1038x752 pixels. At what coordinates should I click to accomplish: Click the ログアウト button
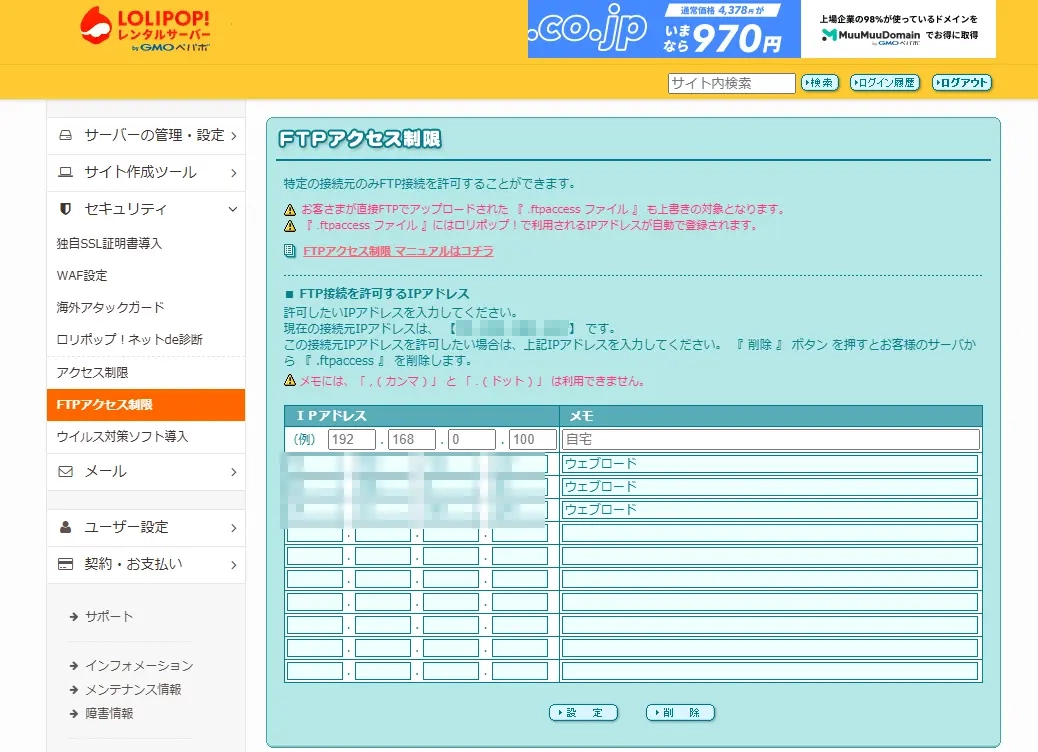tap(962, 83)
